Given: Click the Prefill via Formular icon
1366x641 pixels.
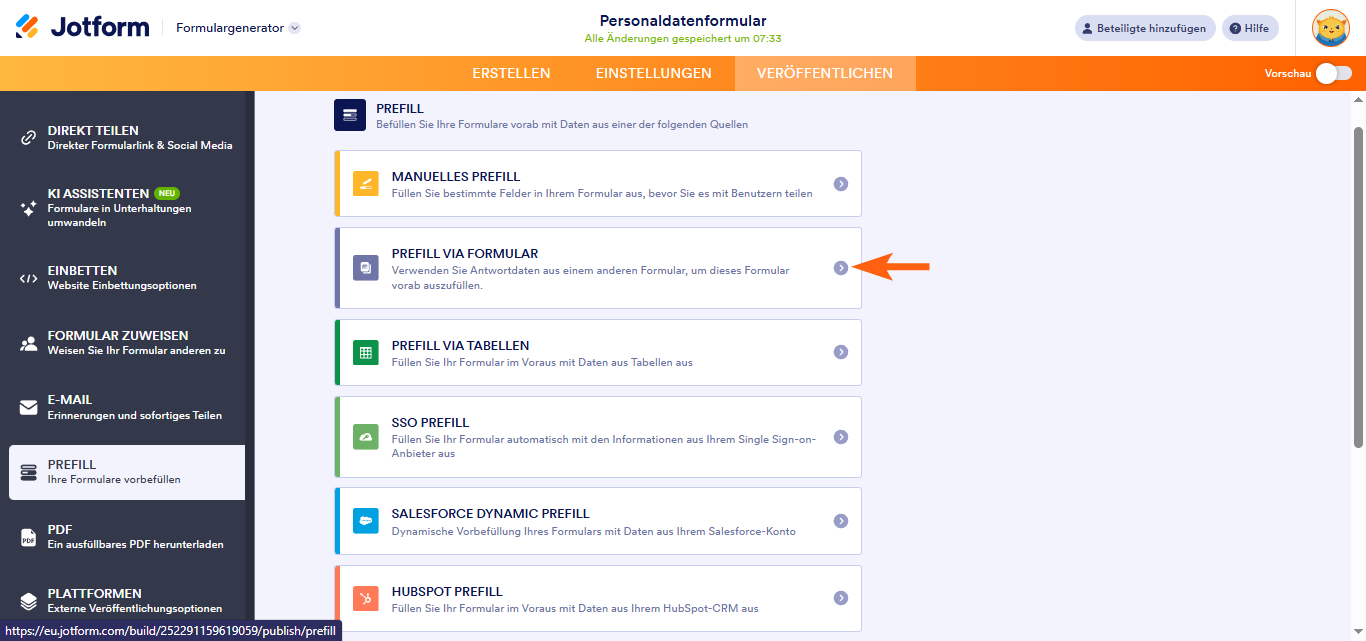Looking at the screenshot, I should tap(366, 268).
